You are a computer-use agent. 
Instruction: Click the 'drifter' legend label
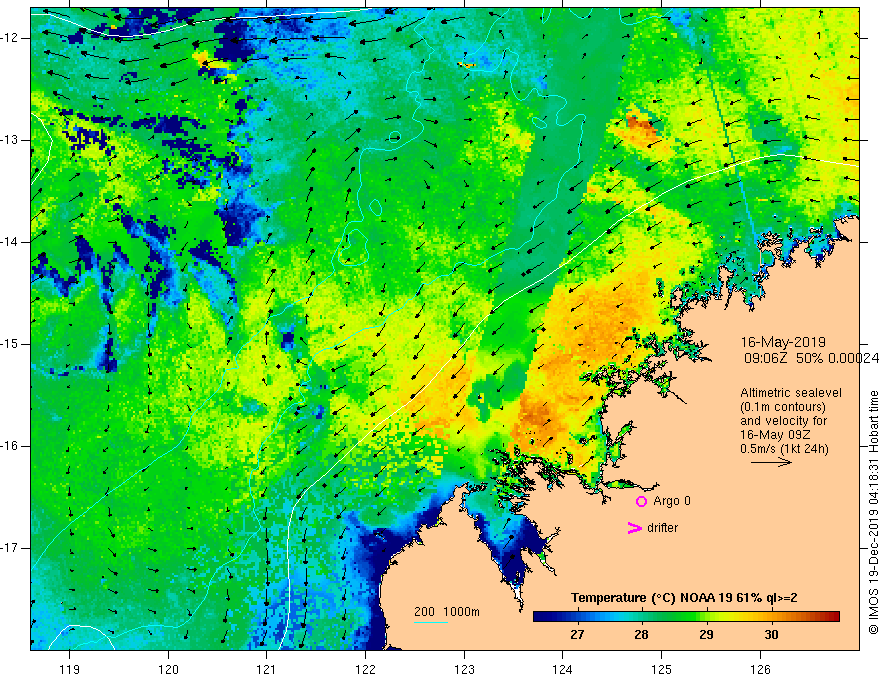pos(662,528)
